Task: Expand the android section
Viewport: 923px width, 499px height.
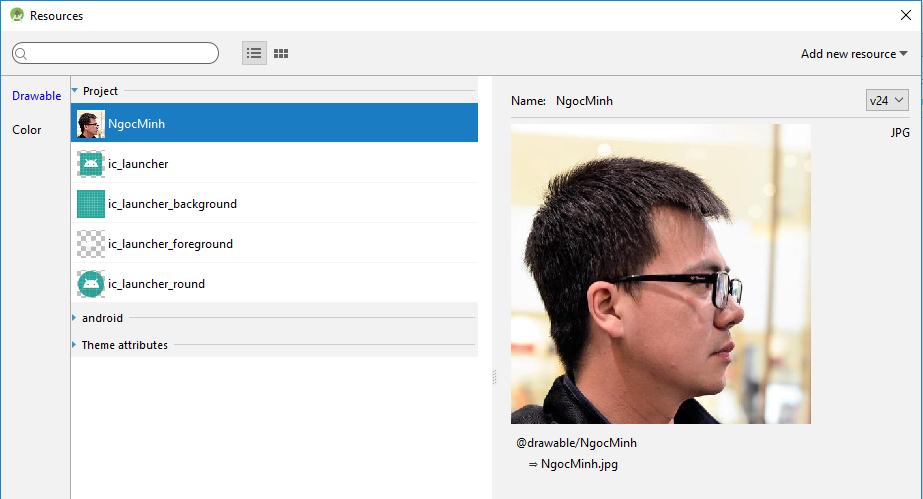Action: click(74, 318)
